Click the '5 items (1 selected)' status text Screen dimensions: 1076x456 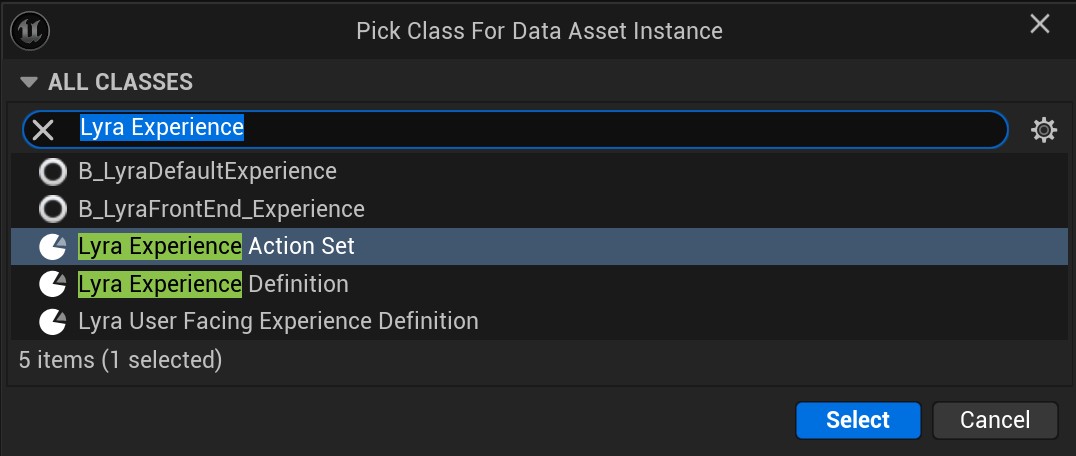coord(120,359)
